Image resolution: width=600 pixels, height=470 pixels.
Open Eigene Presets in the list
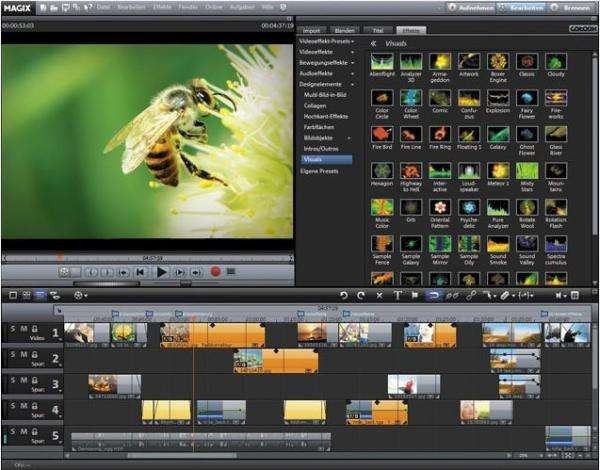[319, 171]
